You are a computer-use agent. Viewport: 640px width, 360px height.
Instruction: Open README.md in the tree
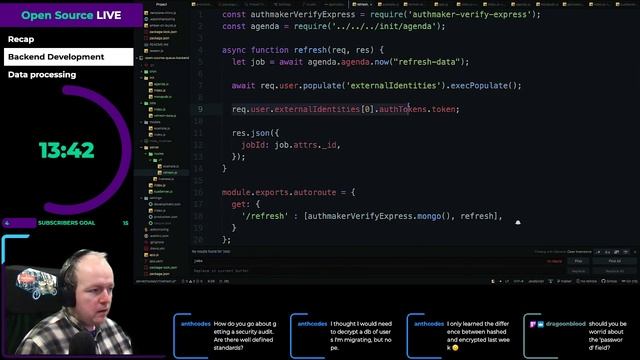159,44
